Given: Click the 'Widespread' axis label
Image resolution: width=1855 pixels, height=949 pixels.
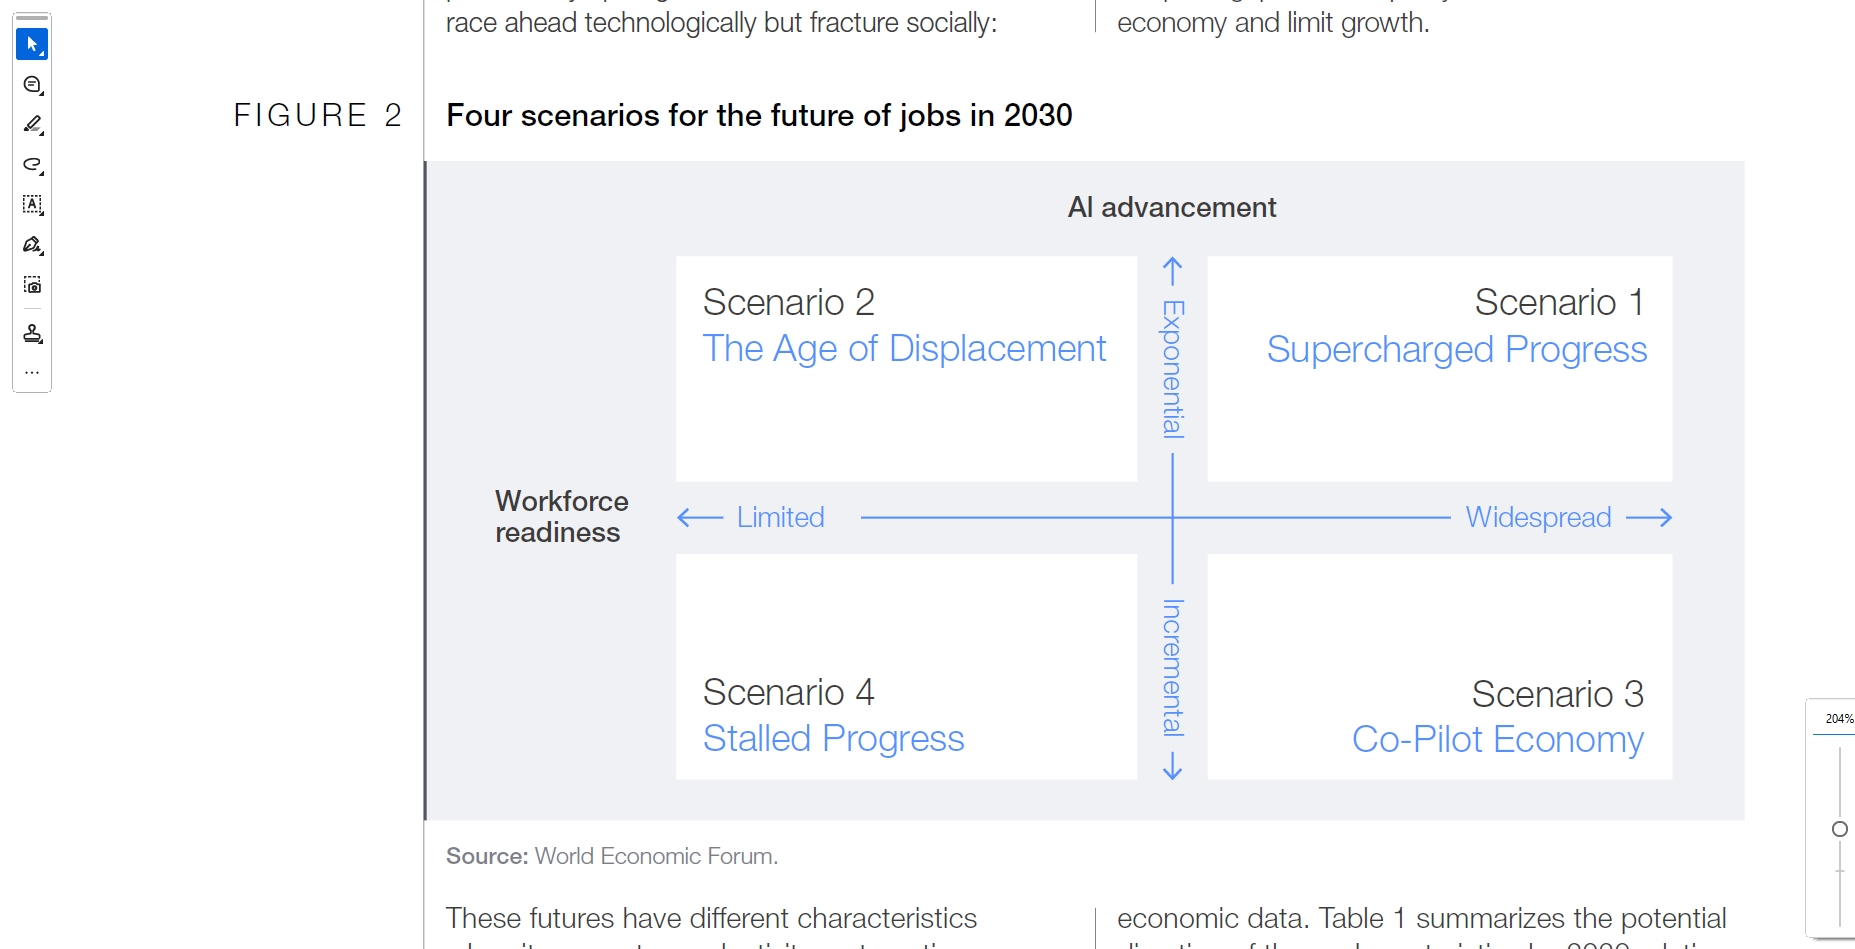Looking at the screenshot, I should [1538, 517].
